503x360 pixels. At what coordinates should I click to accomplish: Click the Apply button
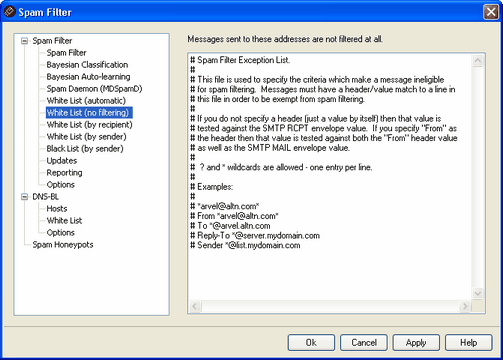[416, 343]
